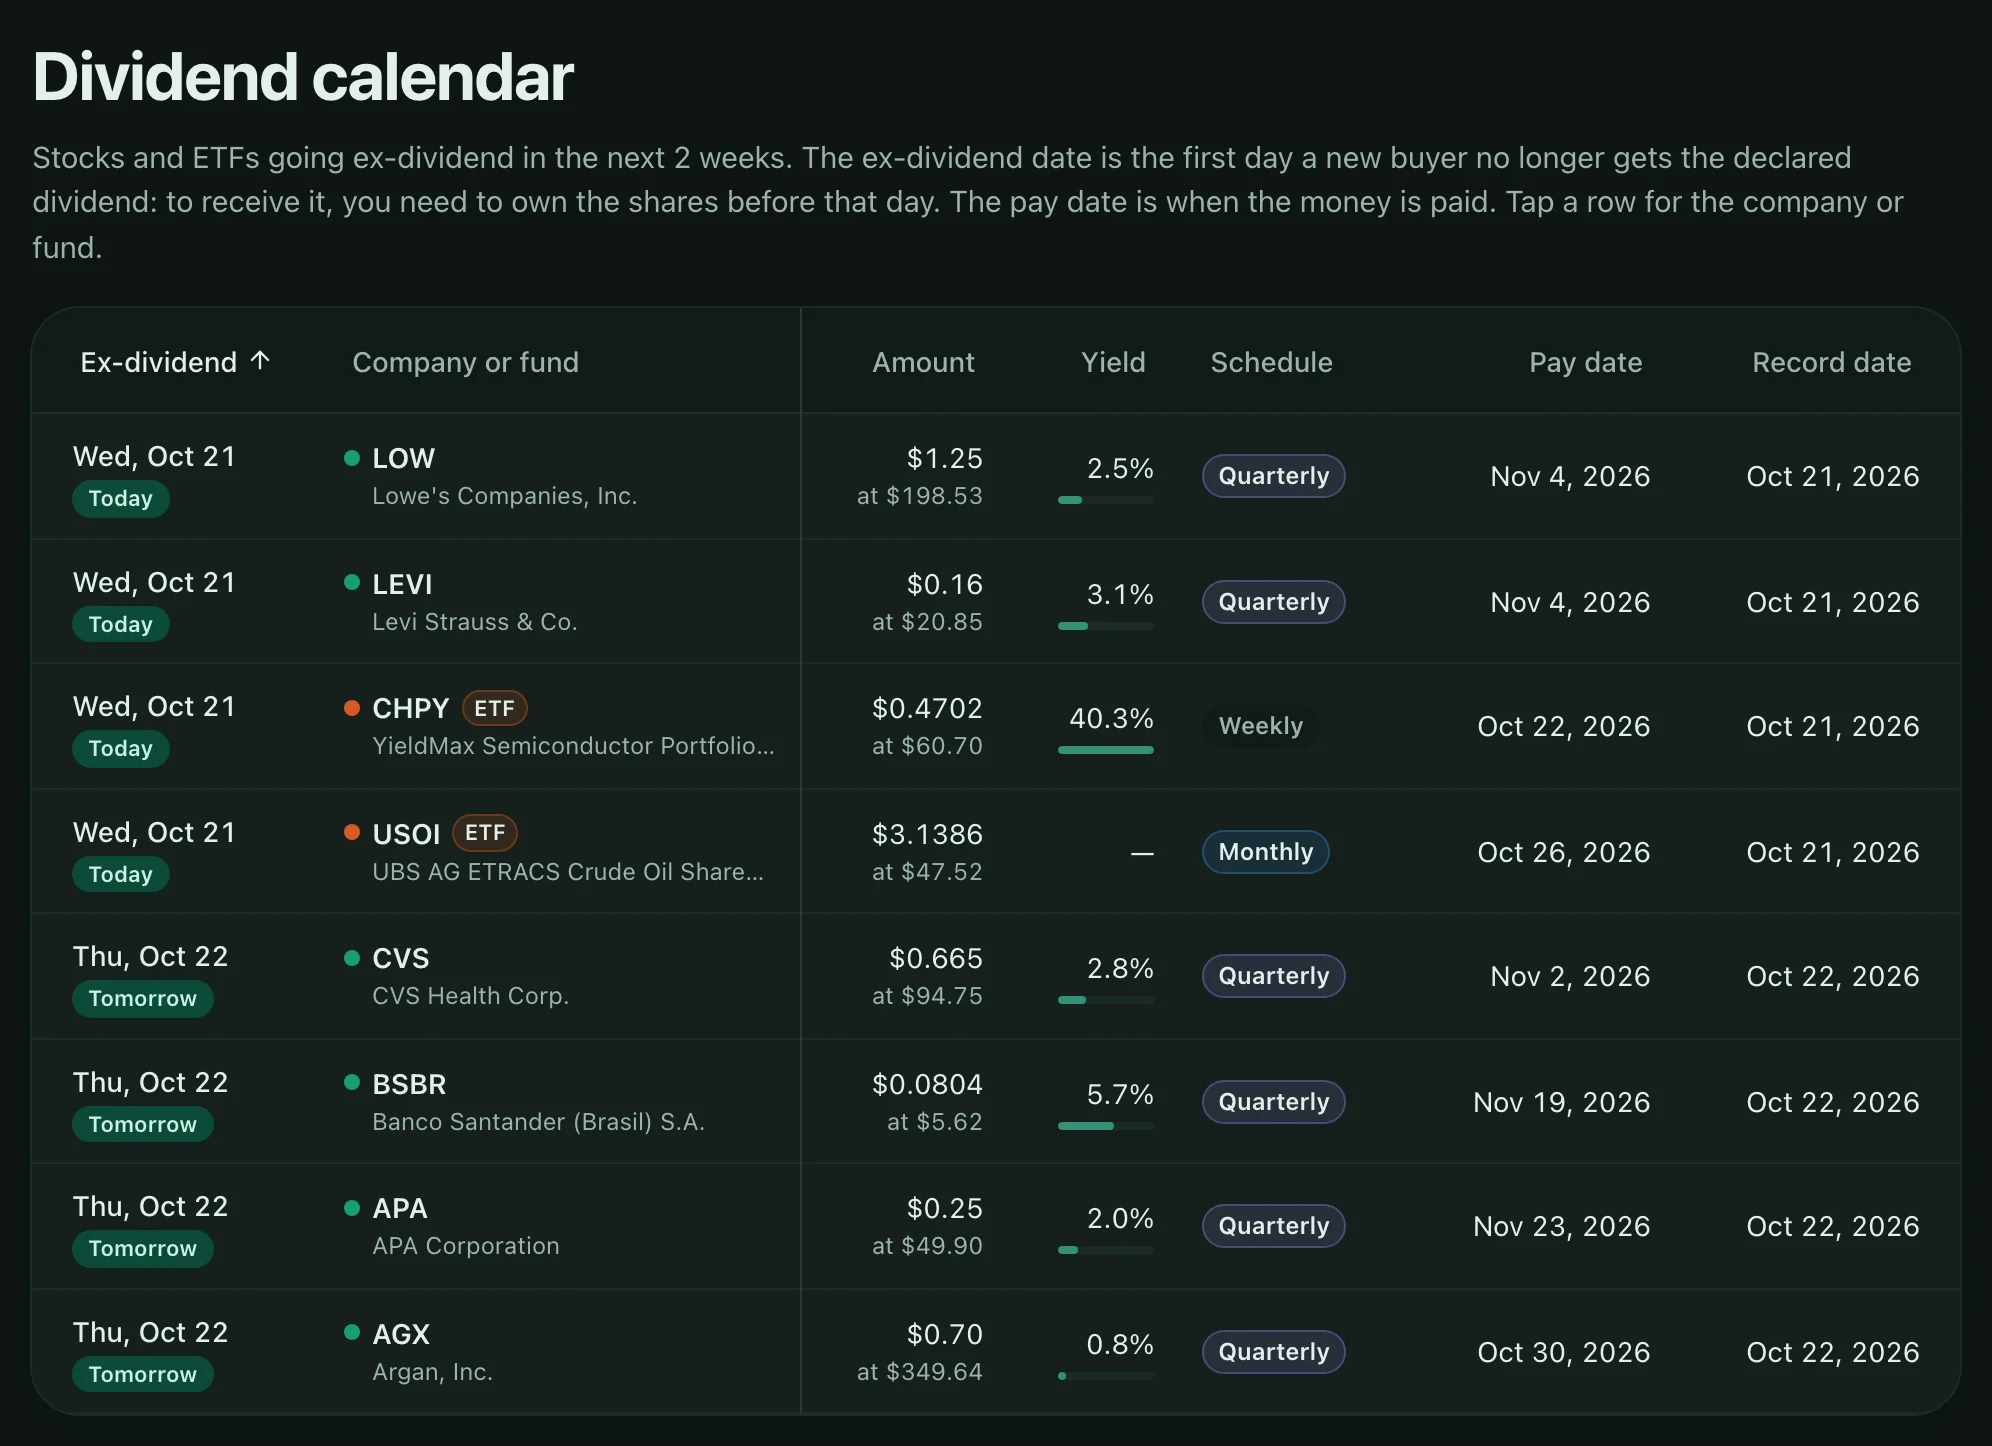This screenshot has width=1992, height=1446.
Task: Click the Tomorrow badge in the AGX row
Action: (x=142, y=1374)
